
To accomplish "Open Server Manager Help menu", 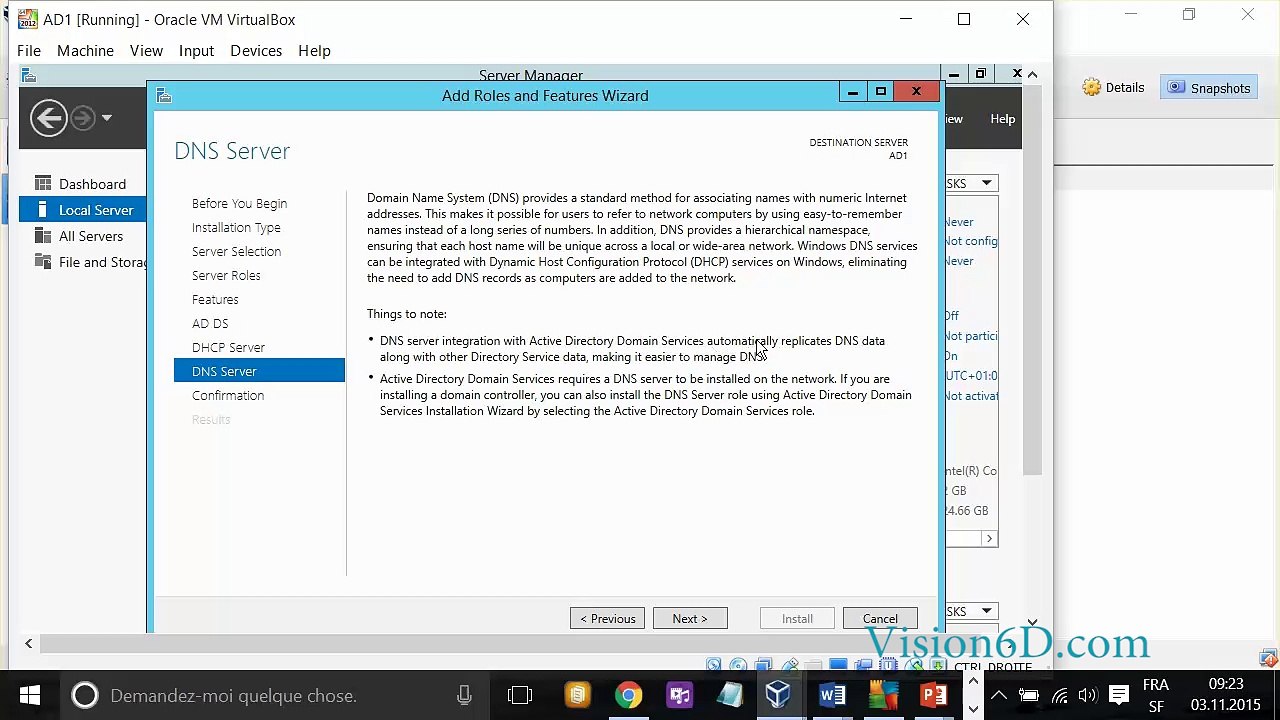I will (x=1002, y=119).
